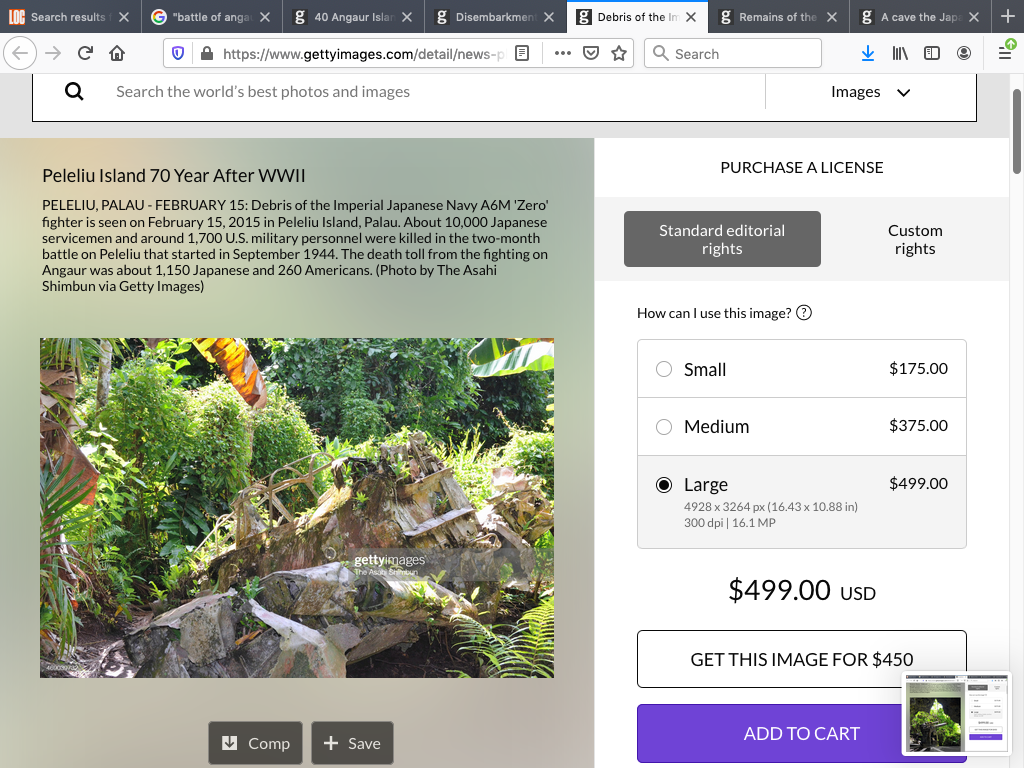This screenshot has width=1024, height=768.
Task: Click the Getty search magnifier icon
Action: [74, 92]
